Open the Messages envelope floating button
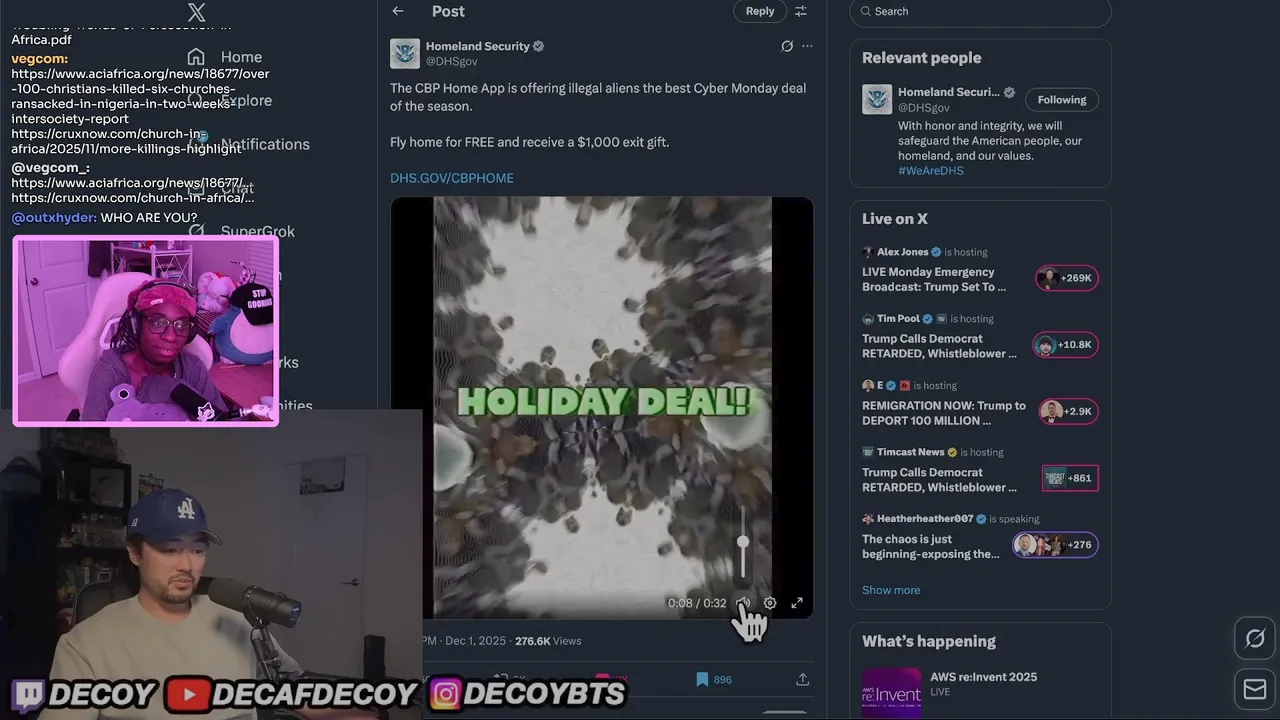The width and height of the screenshot is (1280, 720). (x=1255, y=689)
